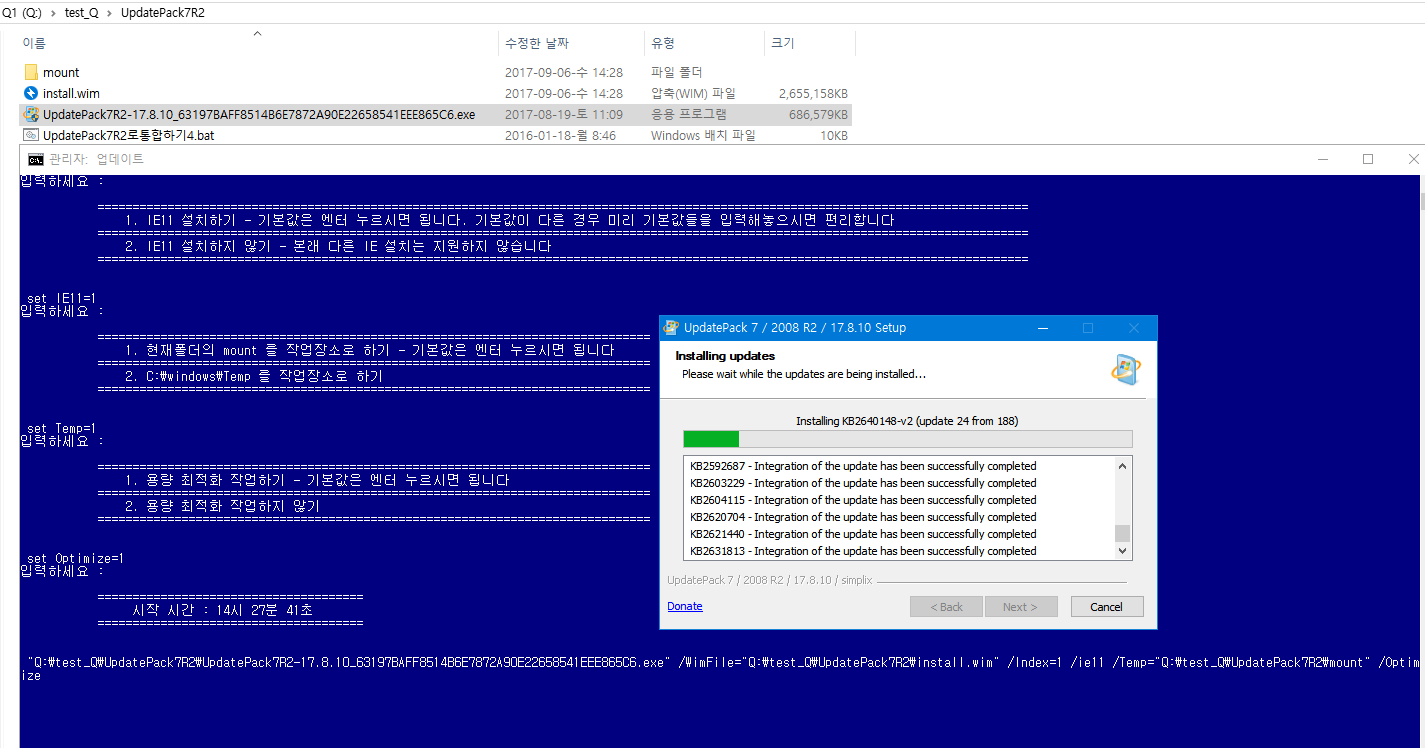
Task: Click the setup installer logo graphic
Action: point(1126,368)
